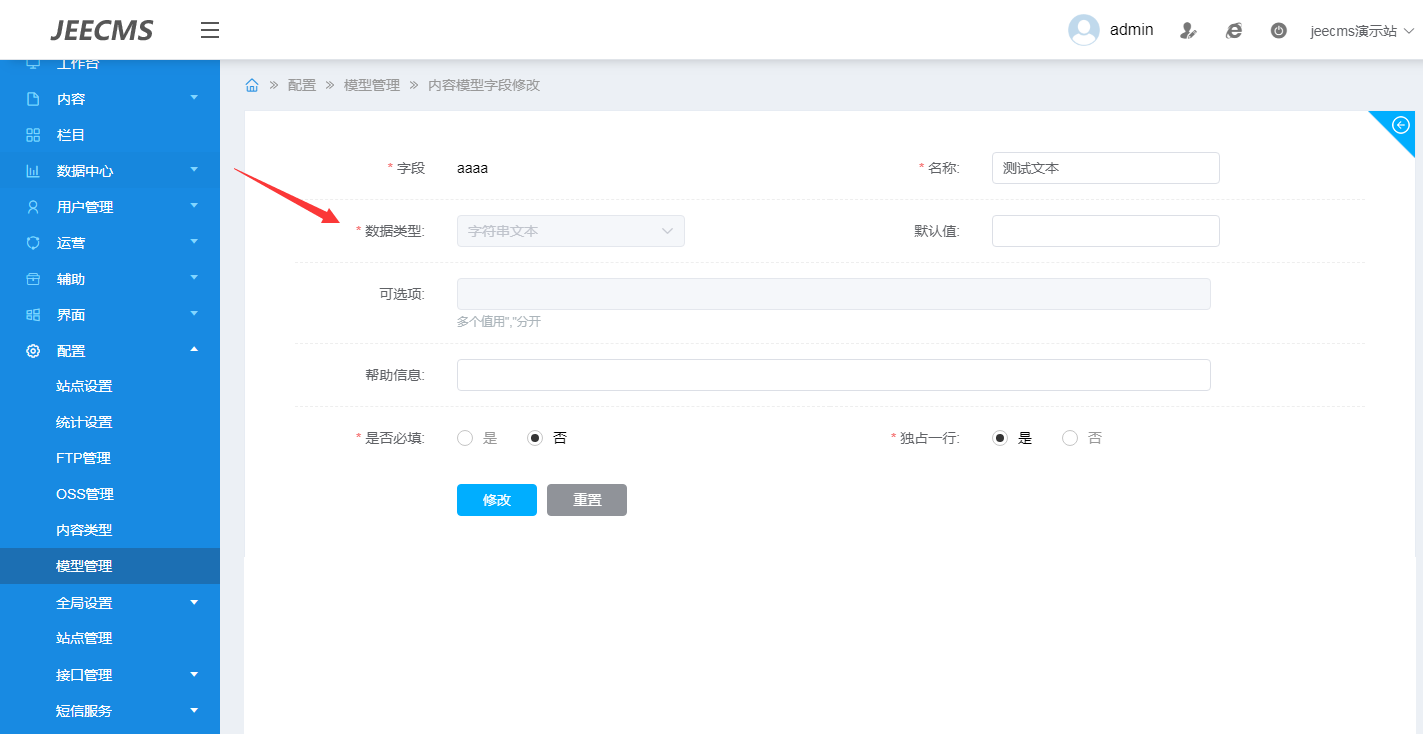The height and width of the screenshot is (734, 1423).
Task: Click the user edit icon in header
Action: click(x=1188, y=31)
